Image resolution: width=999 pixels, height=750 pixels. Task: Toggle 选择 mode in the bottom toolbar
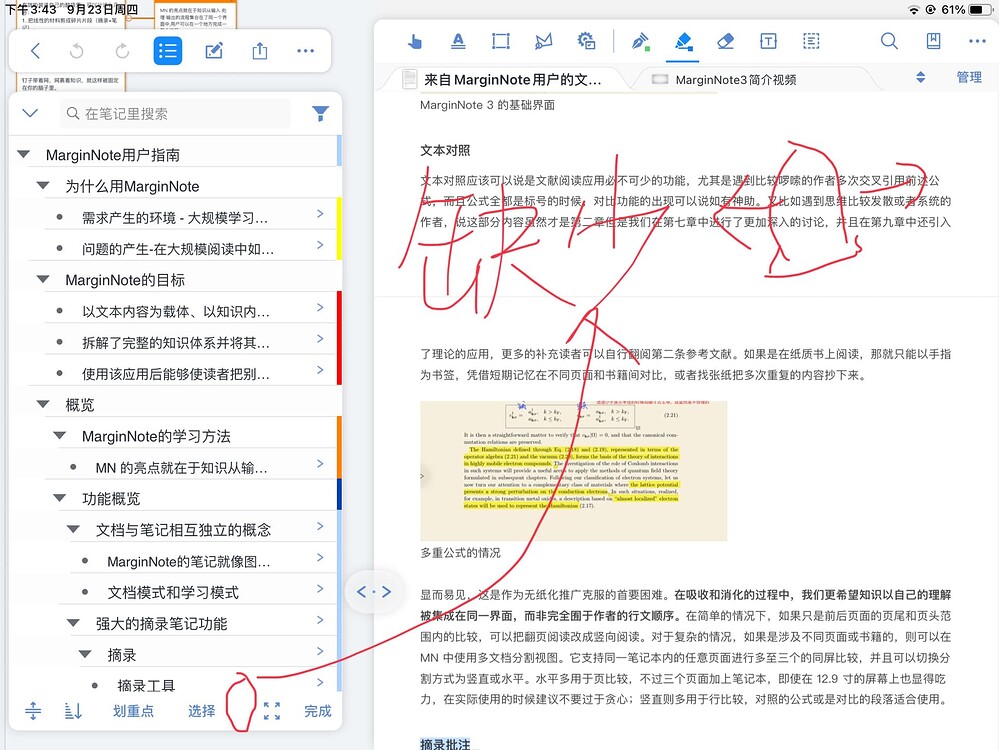pyautogui.click(x=201, y=711)
